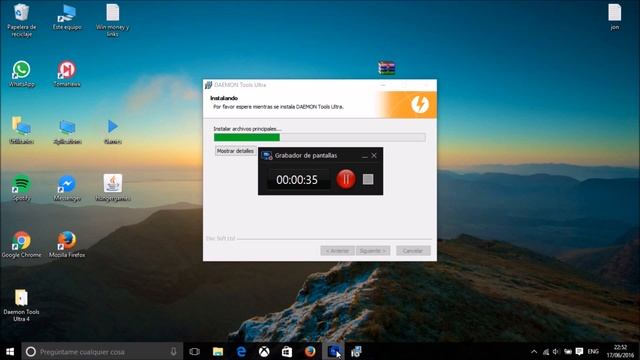Select the folder-with-monitor desktop icon
The width and height of the screenshot is (640, 360).
pos(21,131)
